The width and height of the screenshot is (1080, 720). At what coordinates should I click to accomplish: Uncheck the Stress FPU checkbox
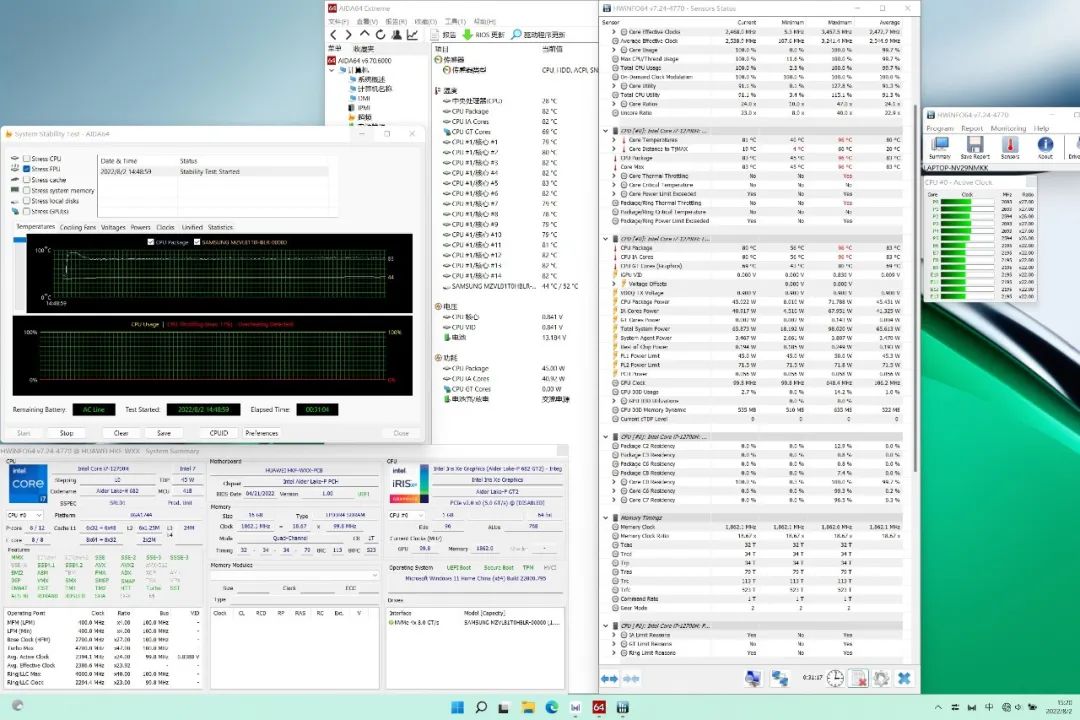point(27,169)
